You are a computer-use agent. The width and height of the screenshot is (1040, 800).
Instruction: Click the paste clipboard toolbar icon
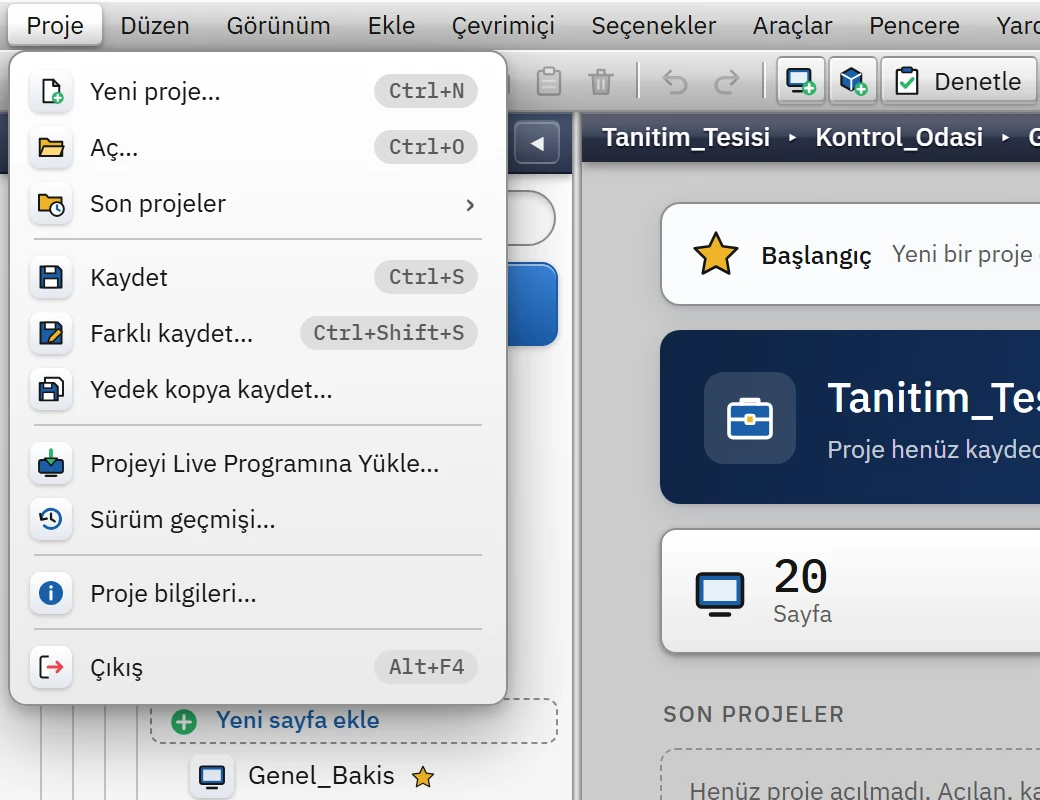(549, 82)
